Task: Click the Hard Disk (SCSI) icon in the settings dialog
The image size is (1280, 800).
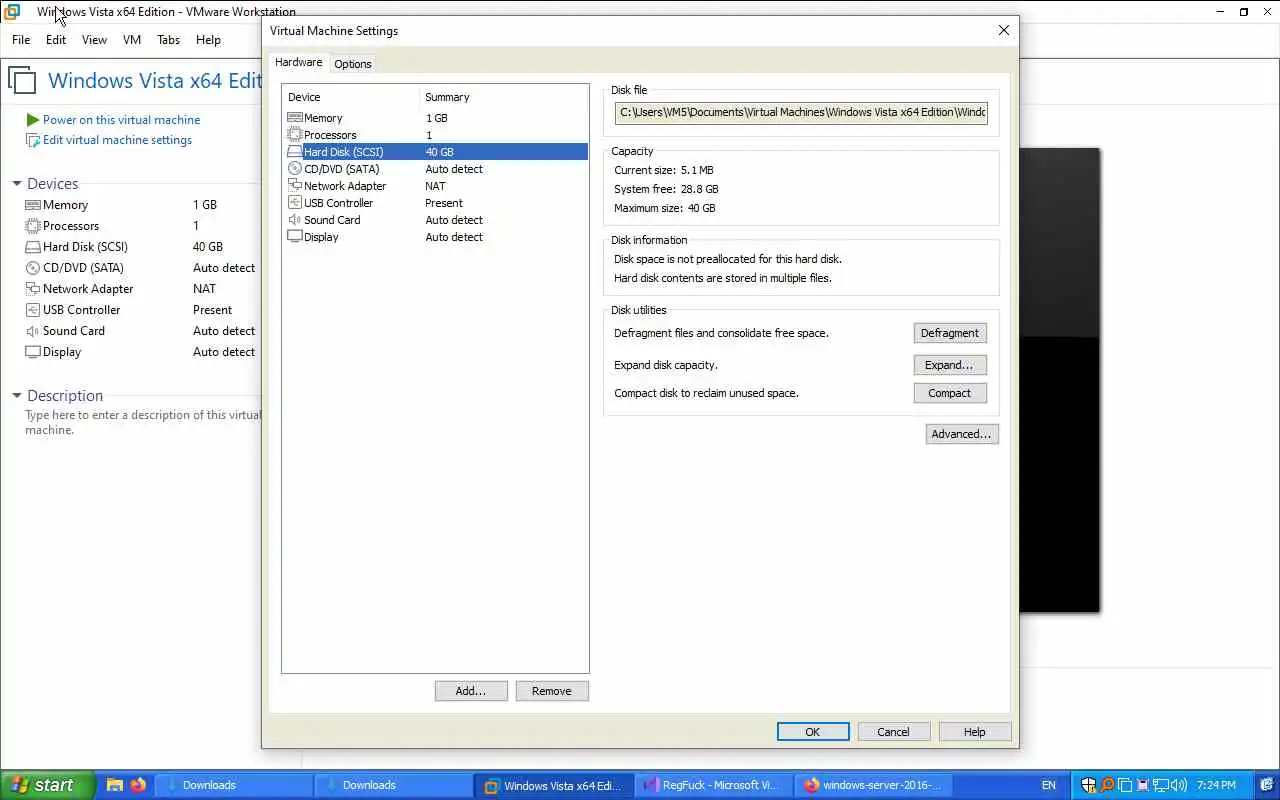Action: [x=294, y=152]
